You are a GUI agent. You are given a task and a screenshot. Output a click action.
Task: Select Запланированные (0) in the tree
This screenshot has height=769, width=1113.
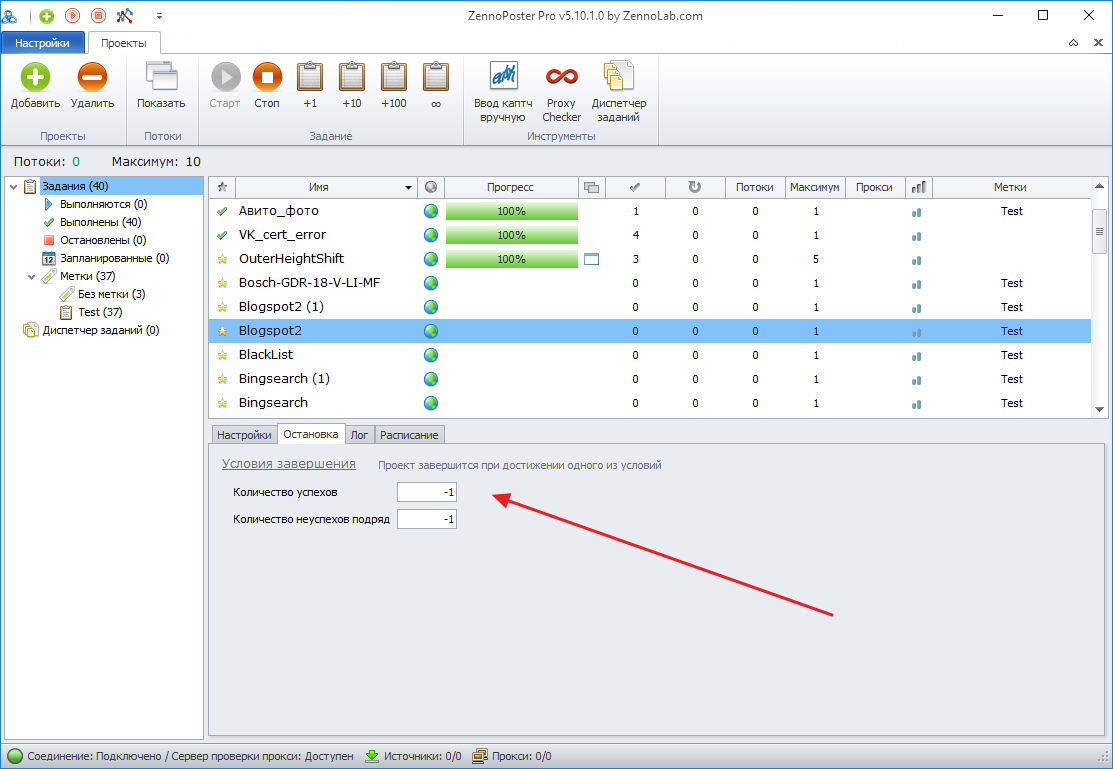(114, 258)
